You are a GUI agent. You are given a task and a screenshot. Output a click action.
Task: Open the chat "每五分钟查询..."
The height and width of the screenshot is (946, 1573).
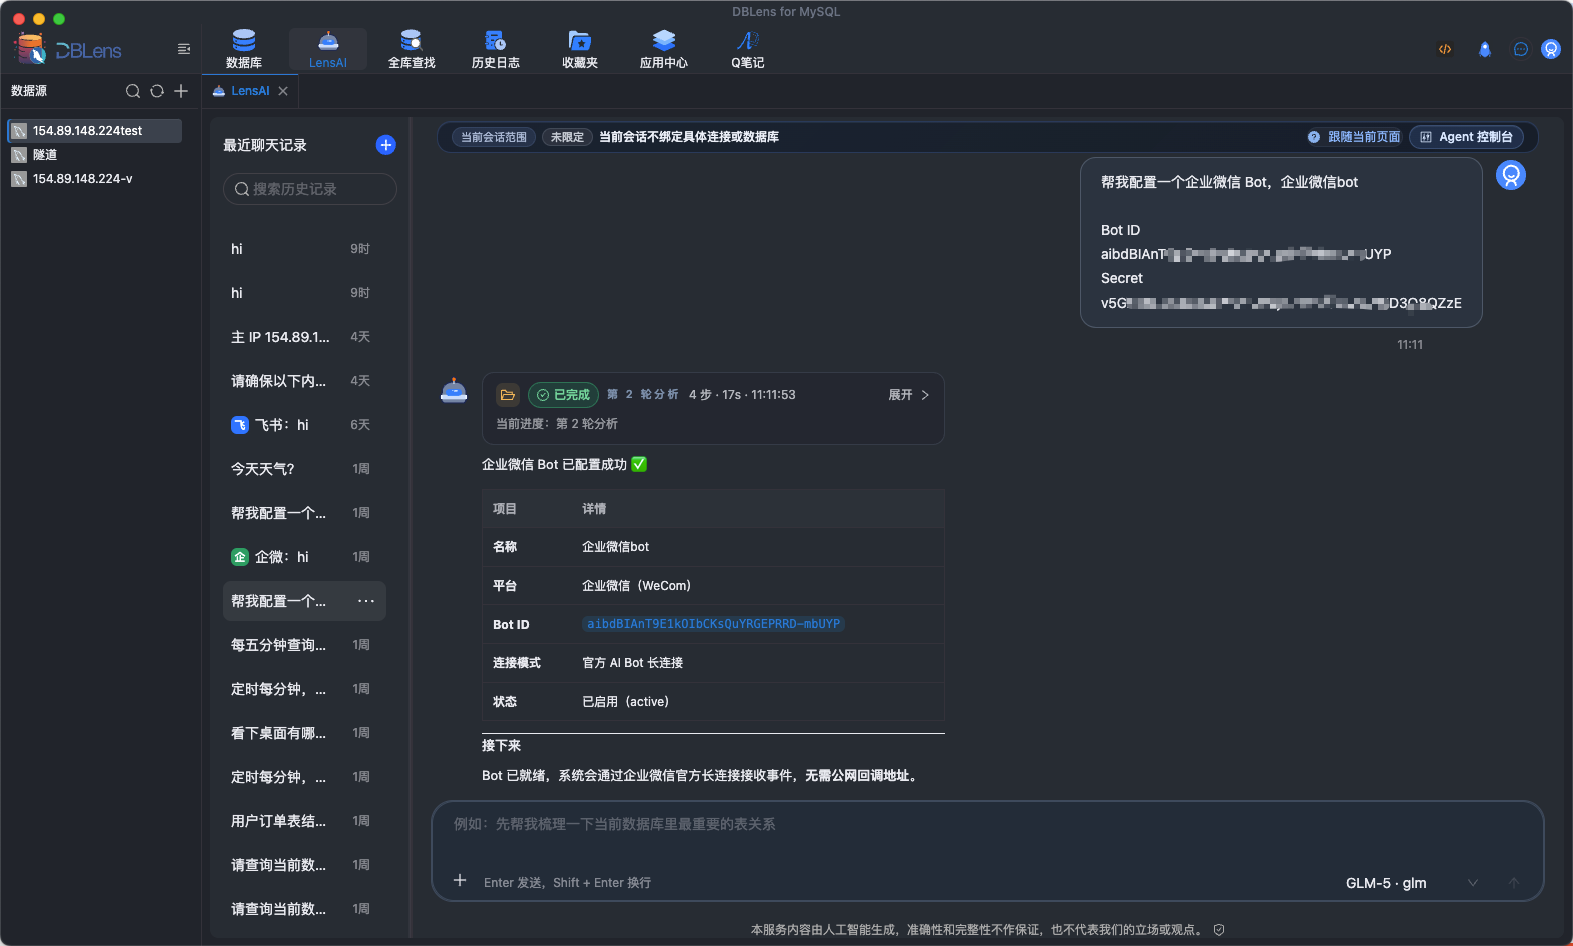(x=304, y=645)
